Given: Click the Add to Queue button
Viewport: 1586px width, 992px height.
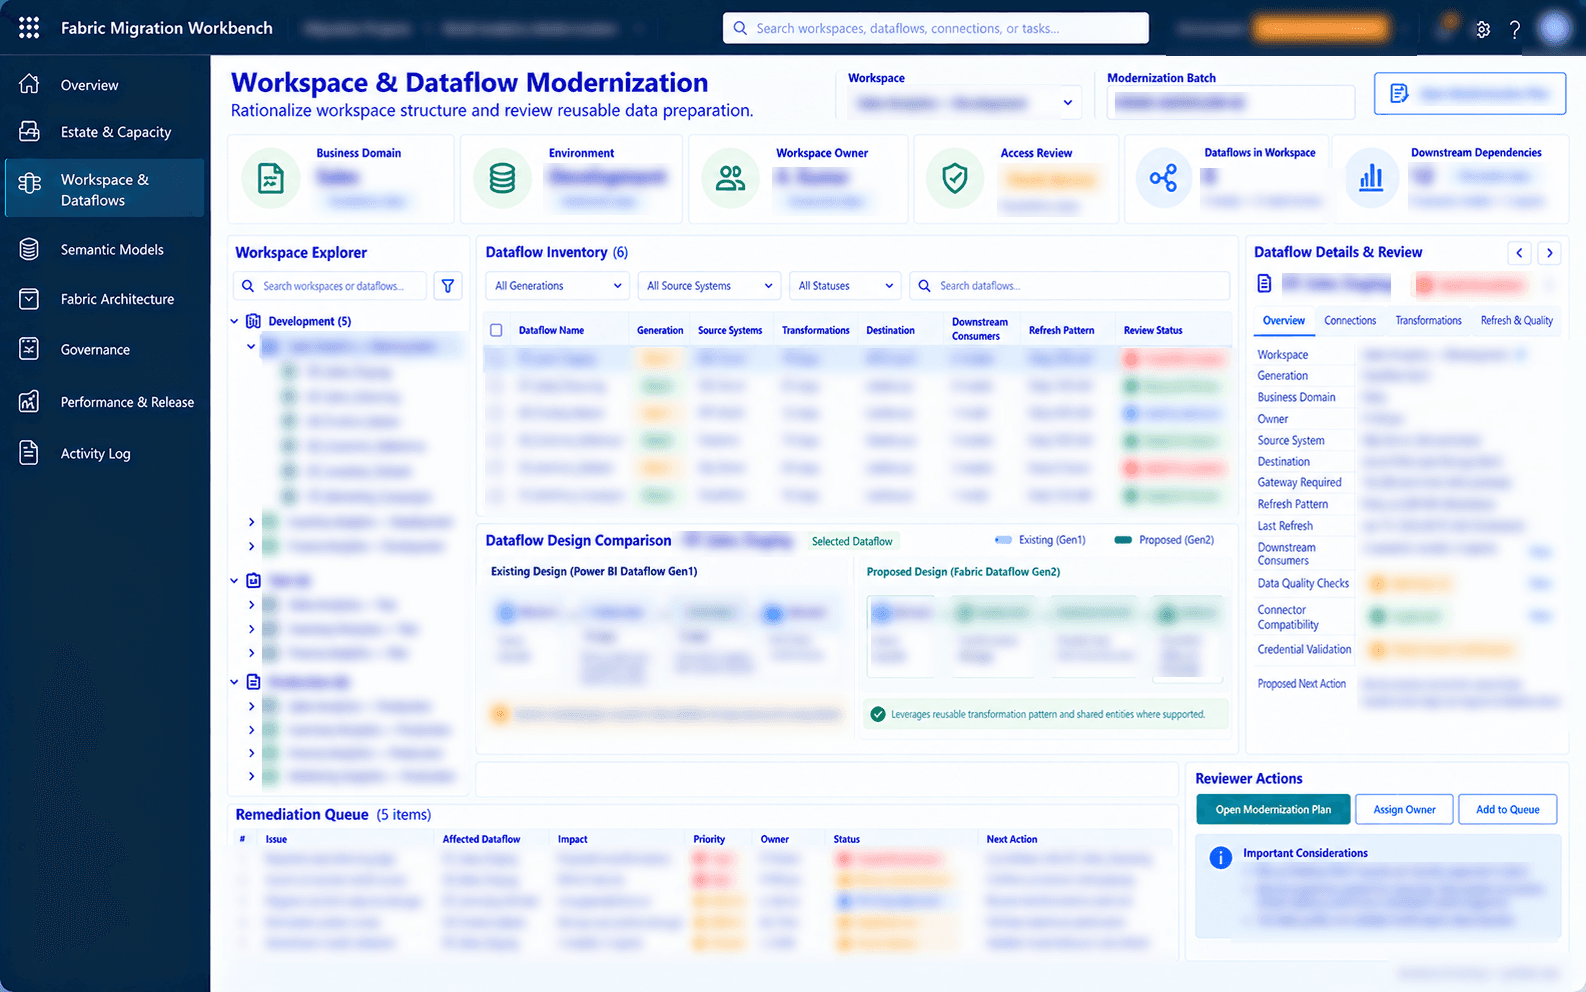Looking at the screenshot, I should click(1508, 810).
